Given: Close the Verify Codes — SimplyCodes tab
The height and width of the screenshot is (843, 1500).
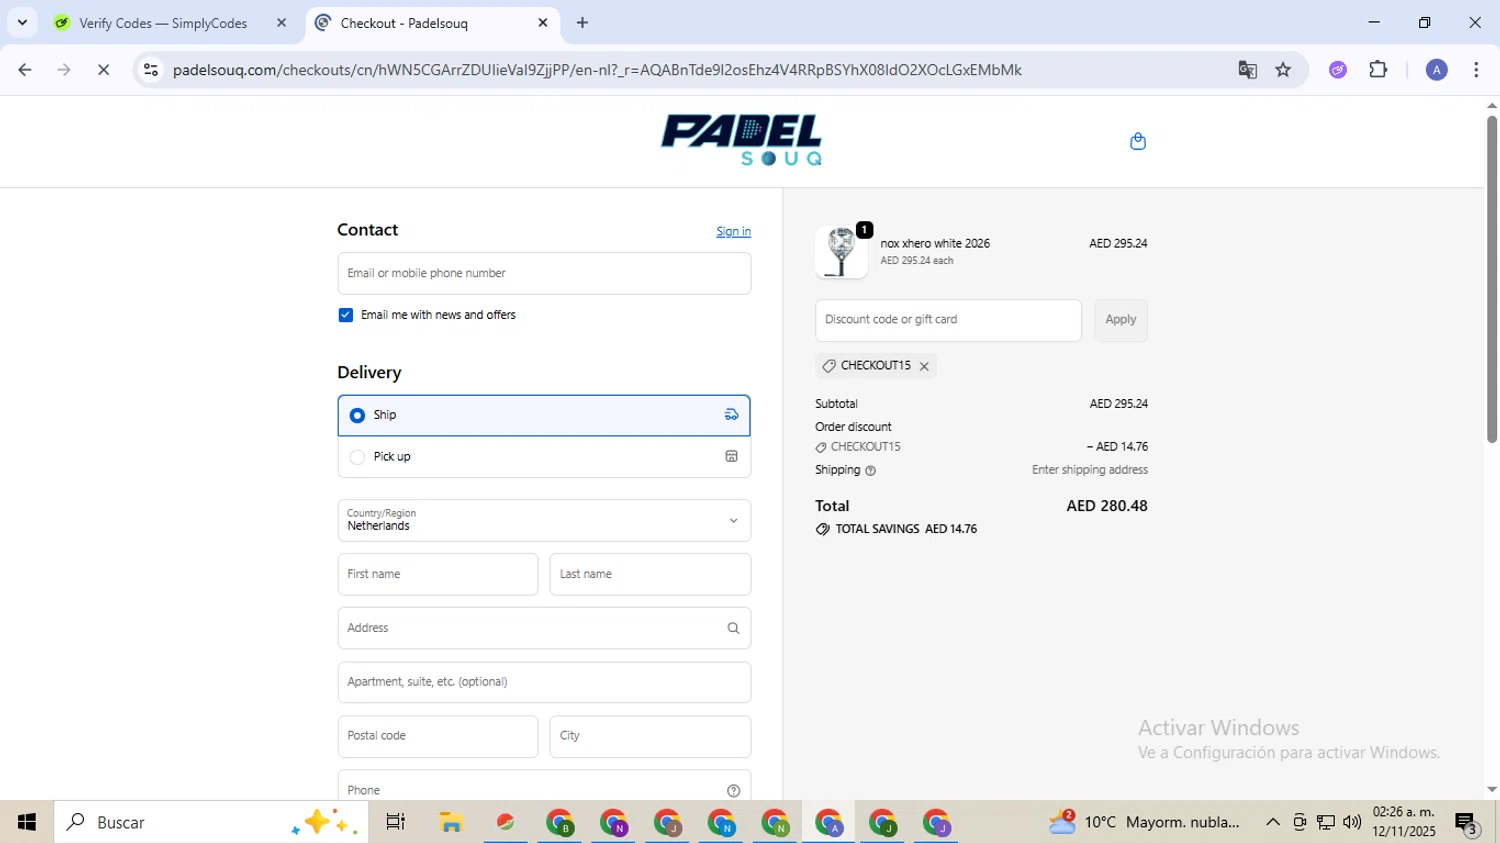Looking at the screenshot, I should point(281,23).
